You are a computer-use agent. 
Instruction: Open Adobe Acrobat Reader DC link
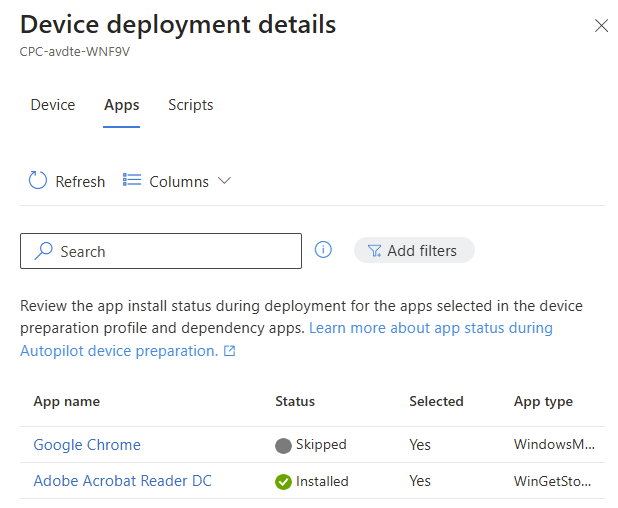[122, 481]
